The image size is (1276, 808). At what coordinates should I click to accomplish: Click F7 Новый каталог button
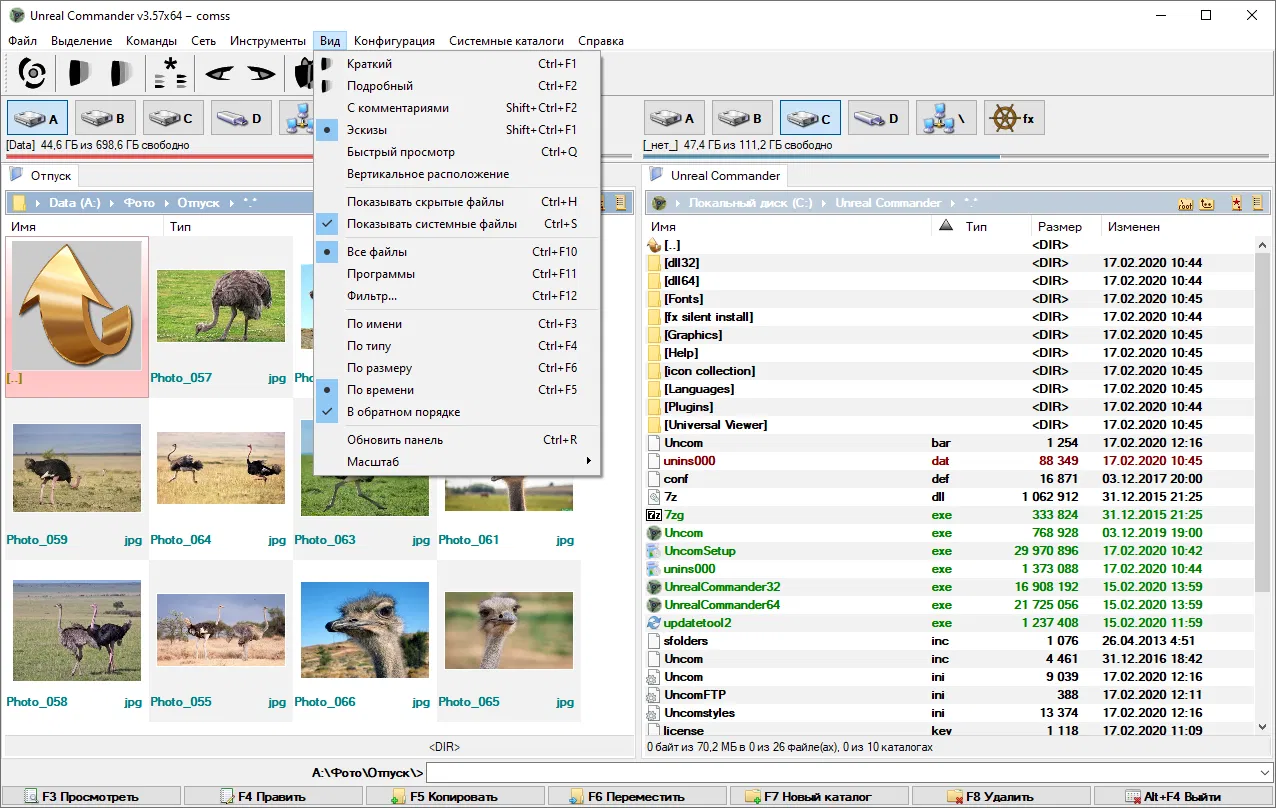(820, 797)
